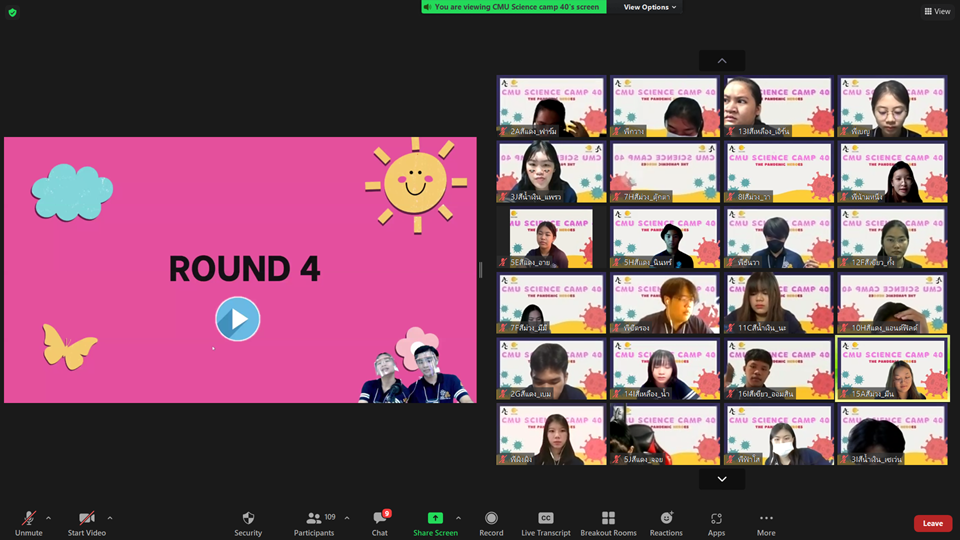The height and width of the screenshot is (540, 960).
Task: Open the Participants panel
Action: [x=314, y=518]
